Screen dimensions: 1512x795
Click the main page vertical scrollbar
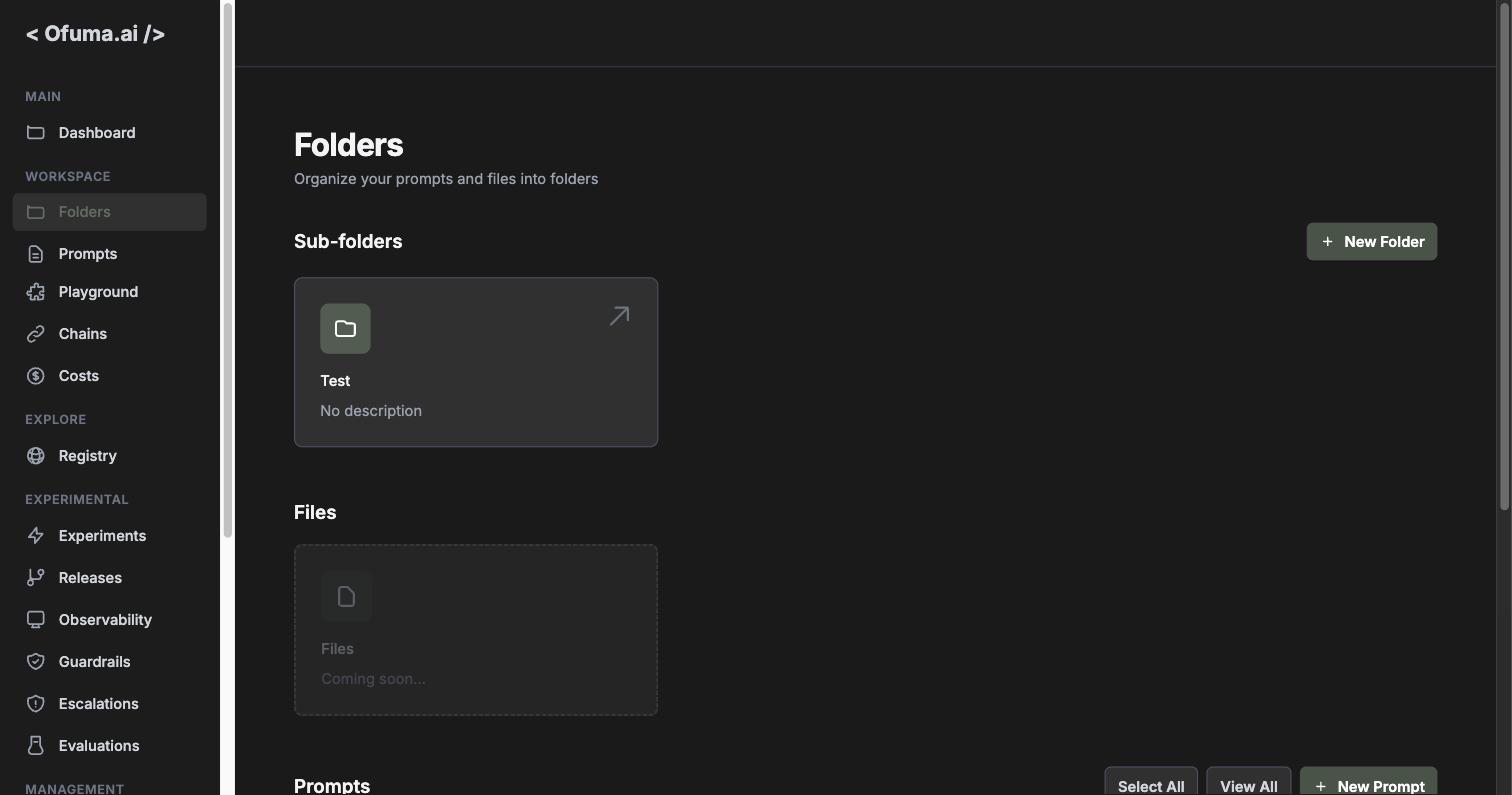tap(1504, 258)
